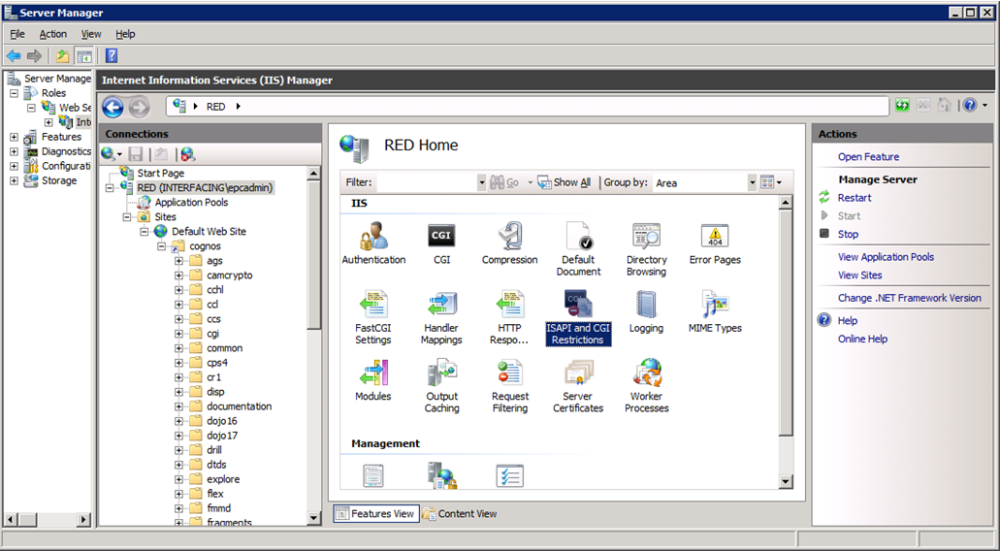Screen dimensions: 1000x551
Task: Click the toolbar help question mark icon
Action: click(111, 56)
